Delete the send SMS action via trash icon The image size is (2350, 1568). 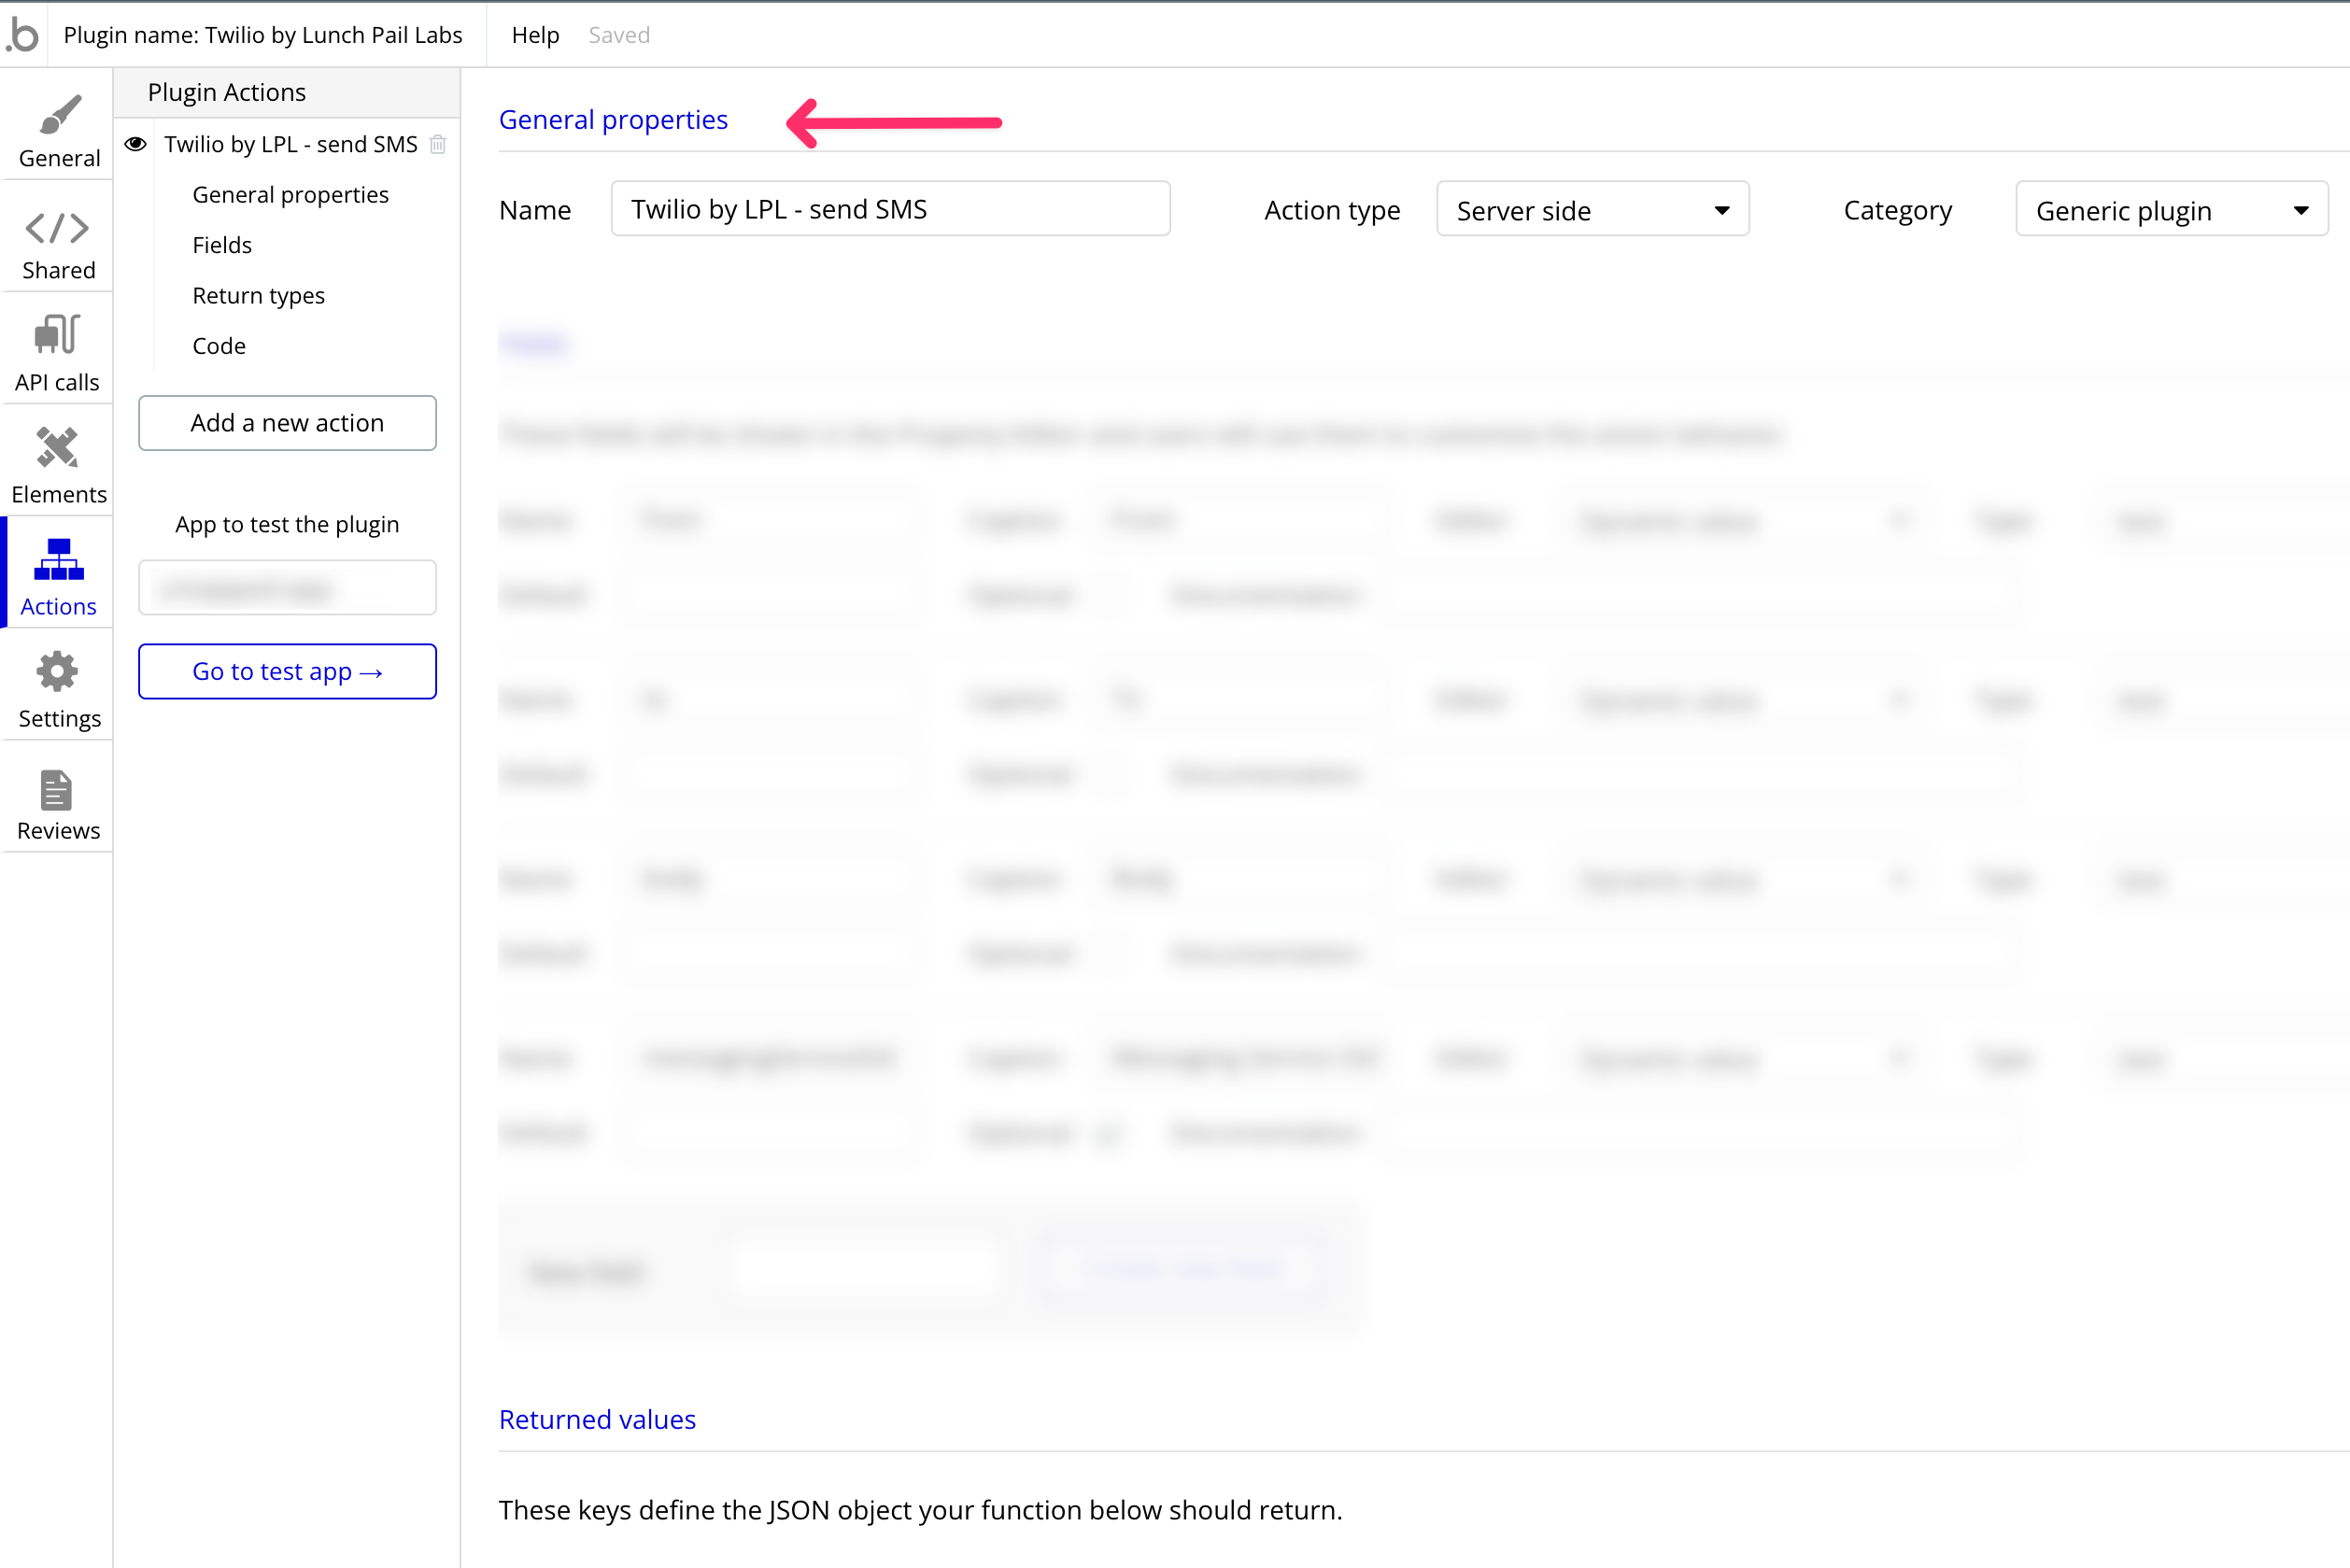pyautogui.click(x=438, y=145)
